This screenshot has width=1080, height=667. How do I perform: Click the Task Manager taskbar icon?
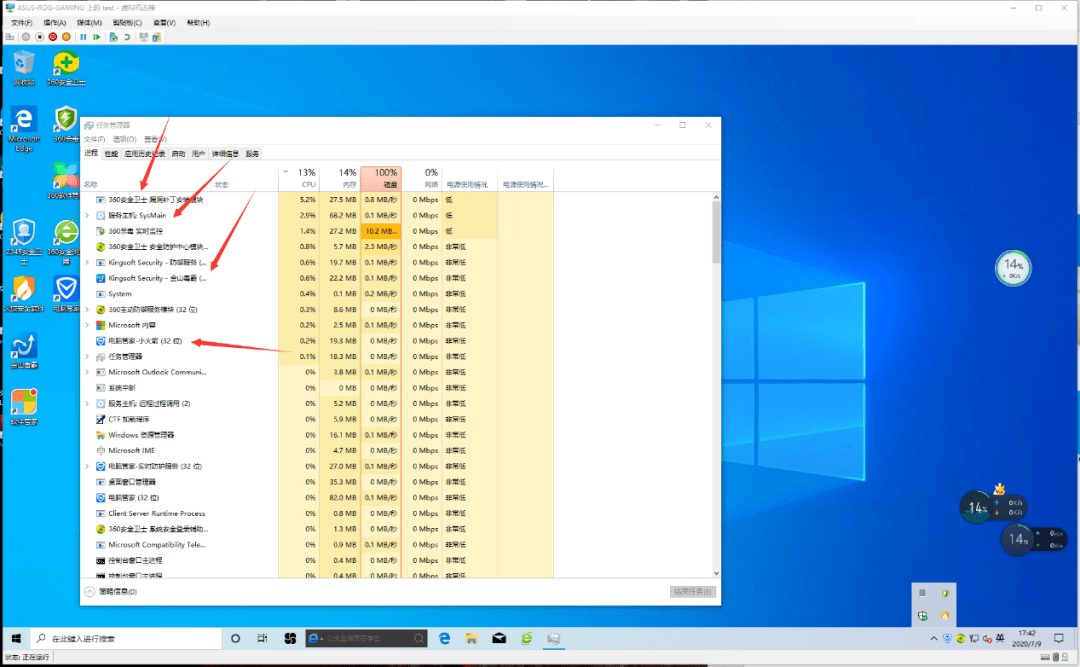[553, 639]
